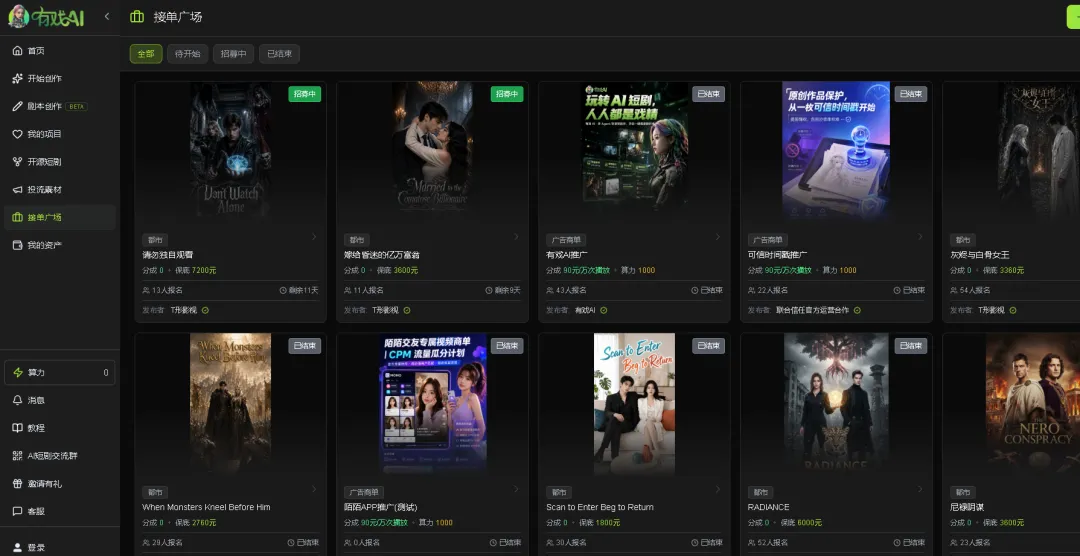Click the RADIANCE poster thumbnail
The height and width of the screenshot is (556, 1080).
tap(836, 404)
